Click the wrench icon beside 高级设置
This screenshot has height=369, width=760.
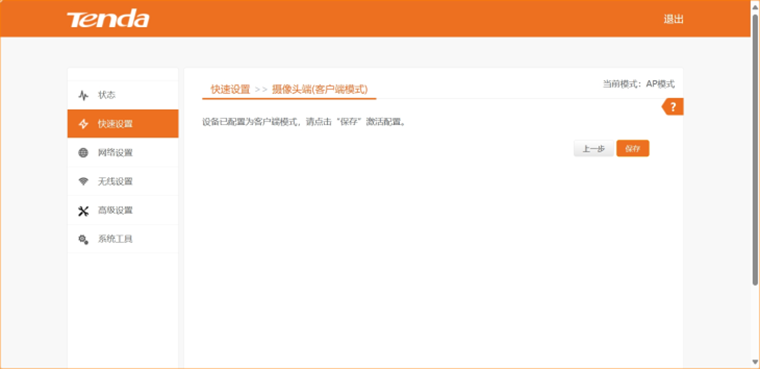point(83,210)
